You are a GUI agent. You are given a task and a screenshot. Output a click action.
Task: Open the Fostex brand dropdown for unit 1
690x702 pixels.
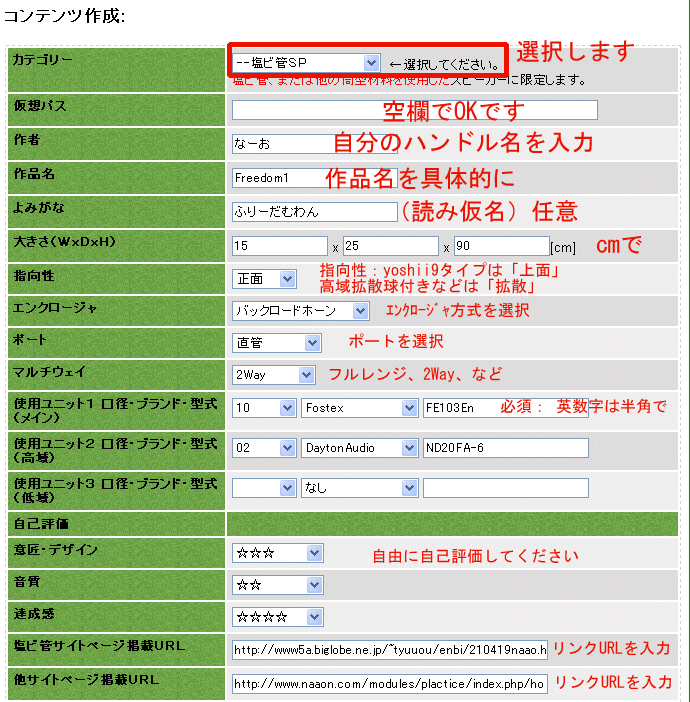pyautogui.click(x=359, y=408)
